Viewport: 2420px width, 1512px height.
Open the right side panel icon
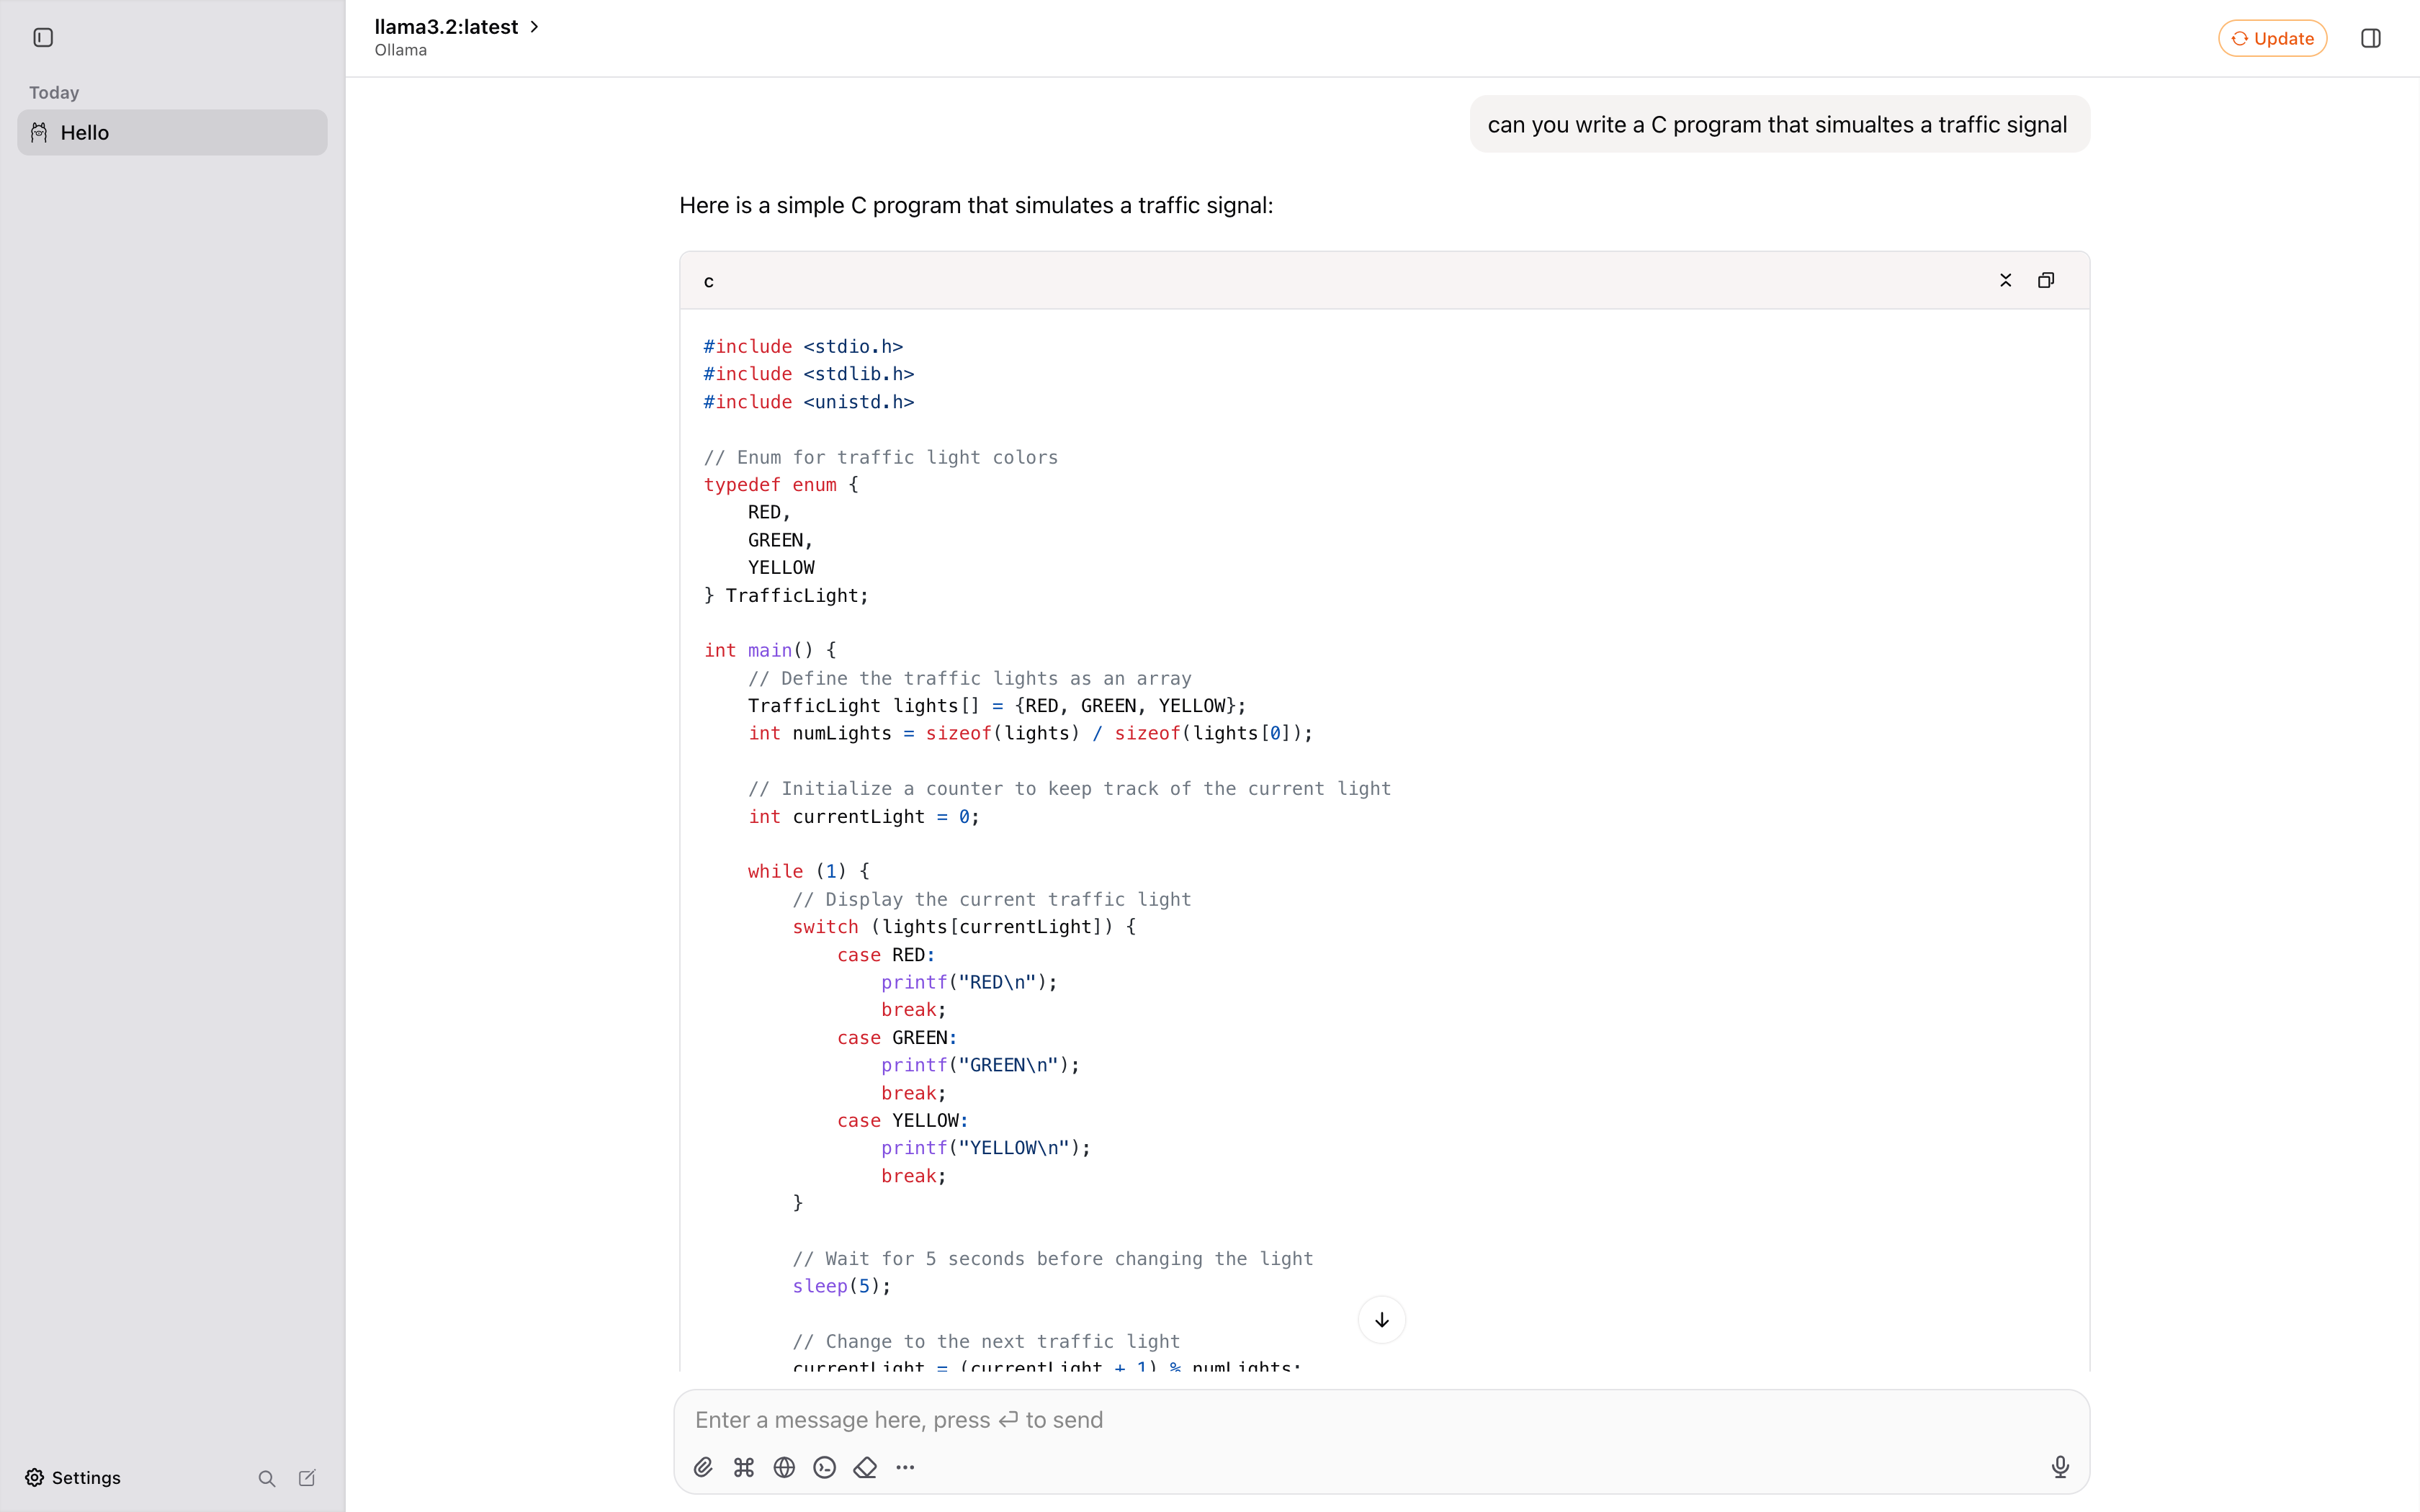(2370, 38)
